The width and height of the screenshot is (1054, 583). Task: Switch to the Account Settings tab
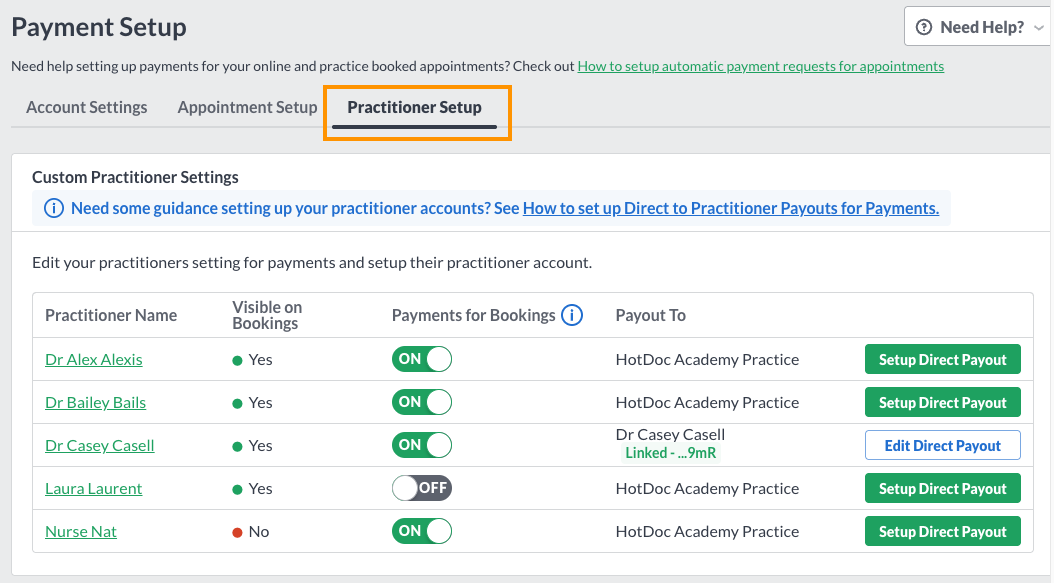point(87,107)
